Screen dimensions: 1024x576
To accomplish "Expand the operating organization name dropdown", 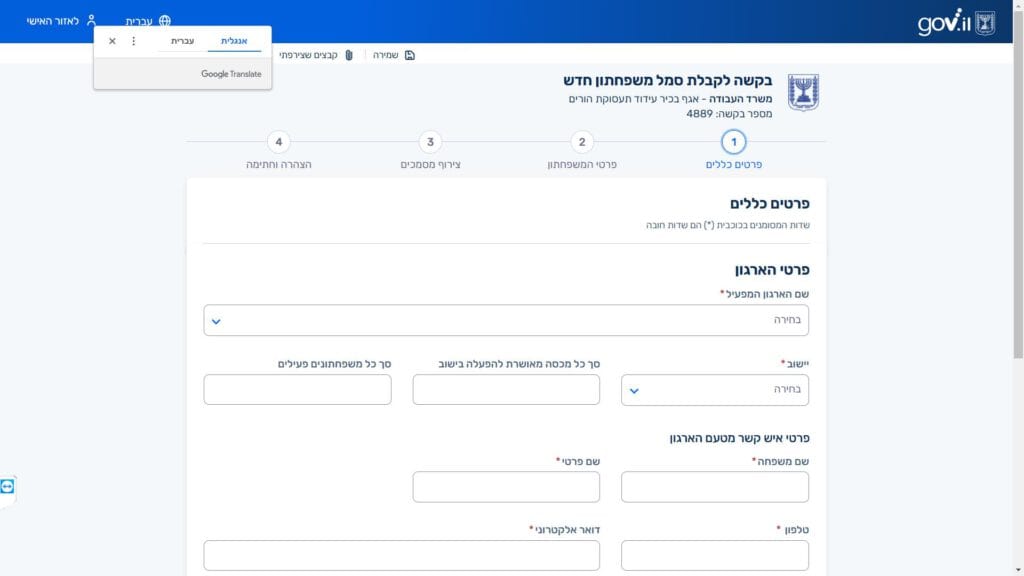I will coord(506,321).
